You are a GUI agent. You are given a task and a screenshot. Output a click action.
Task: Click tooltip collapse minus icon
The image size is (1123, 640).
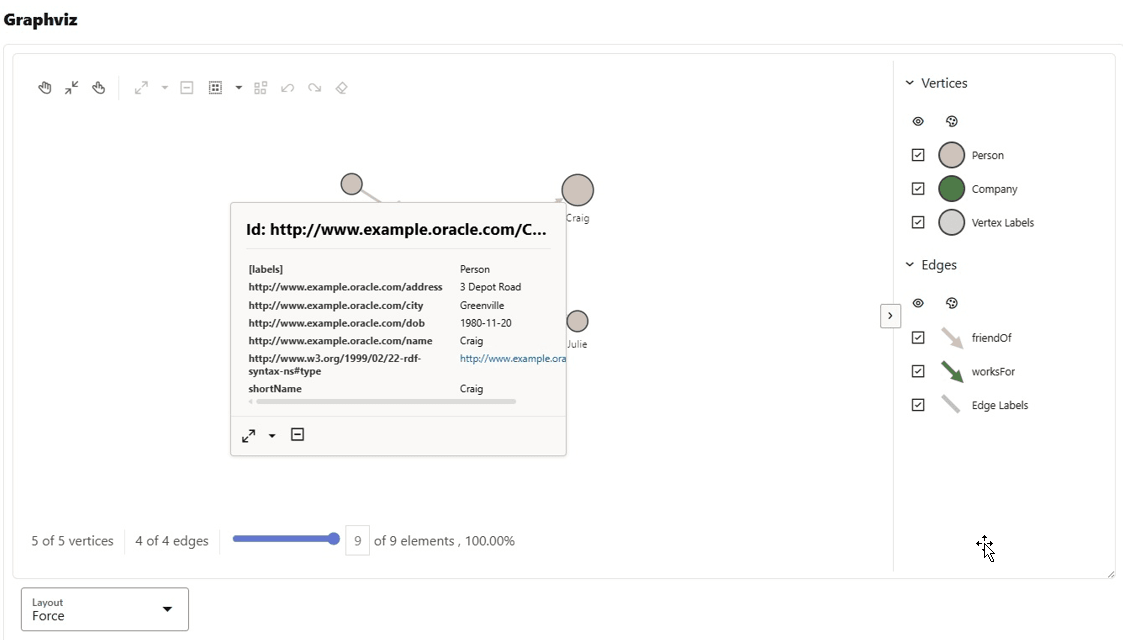pyautogui.click(x=298, y=435)
